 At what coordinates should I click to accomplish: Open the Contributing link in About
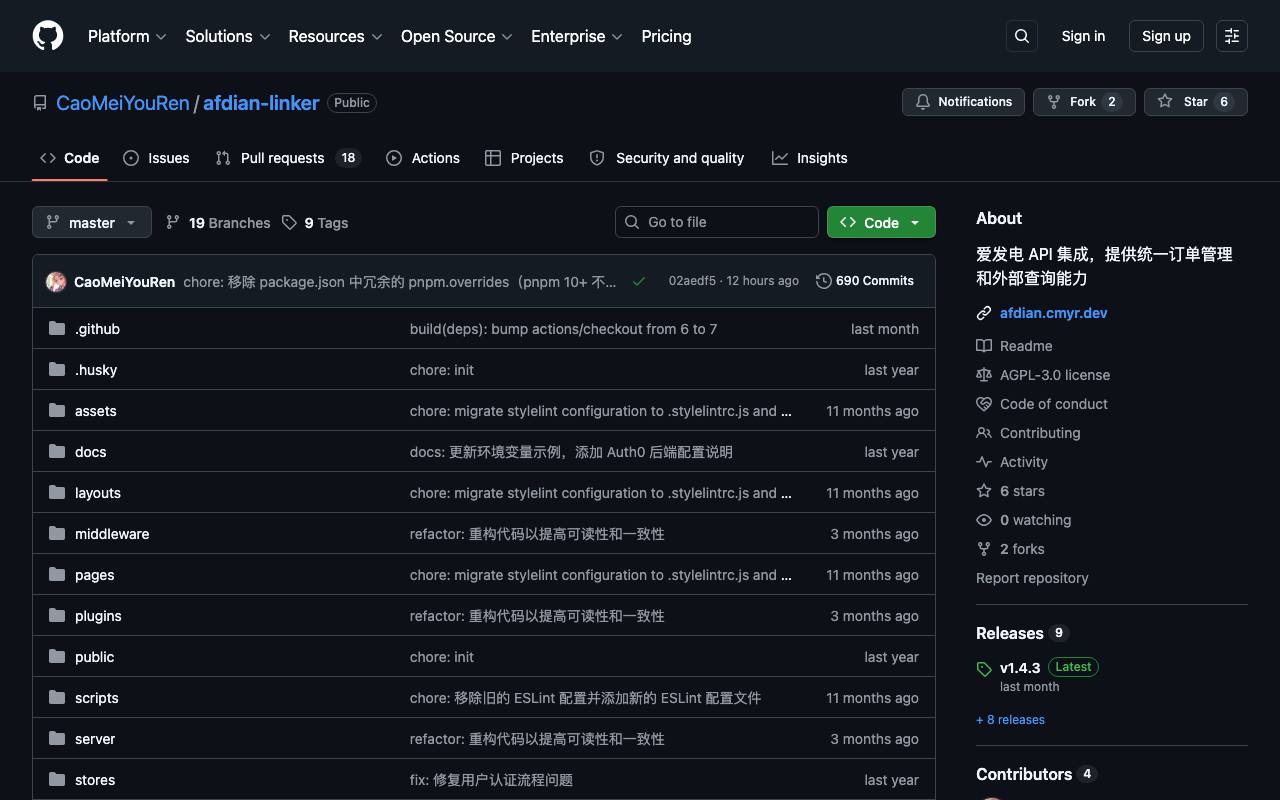[1040, 433]
